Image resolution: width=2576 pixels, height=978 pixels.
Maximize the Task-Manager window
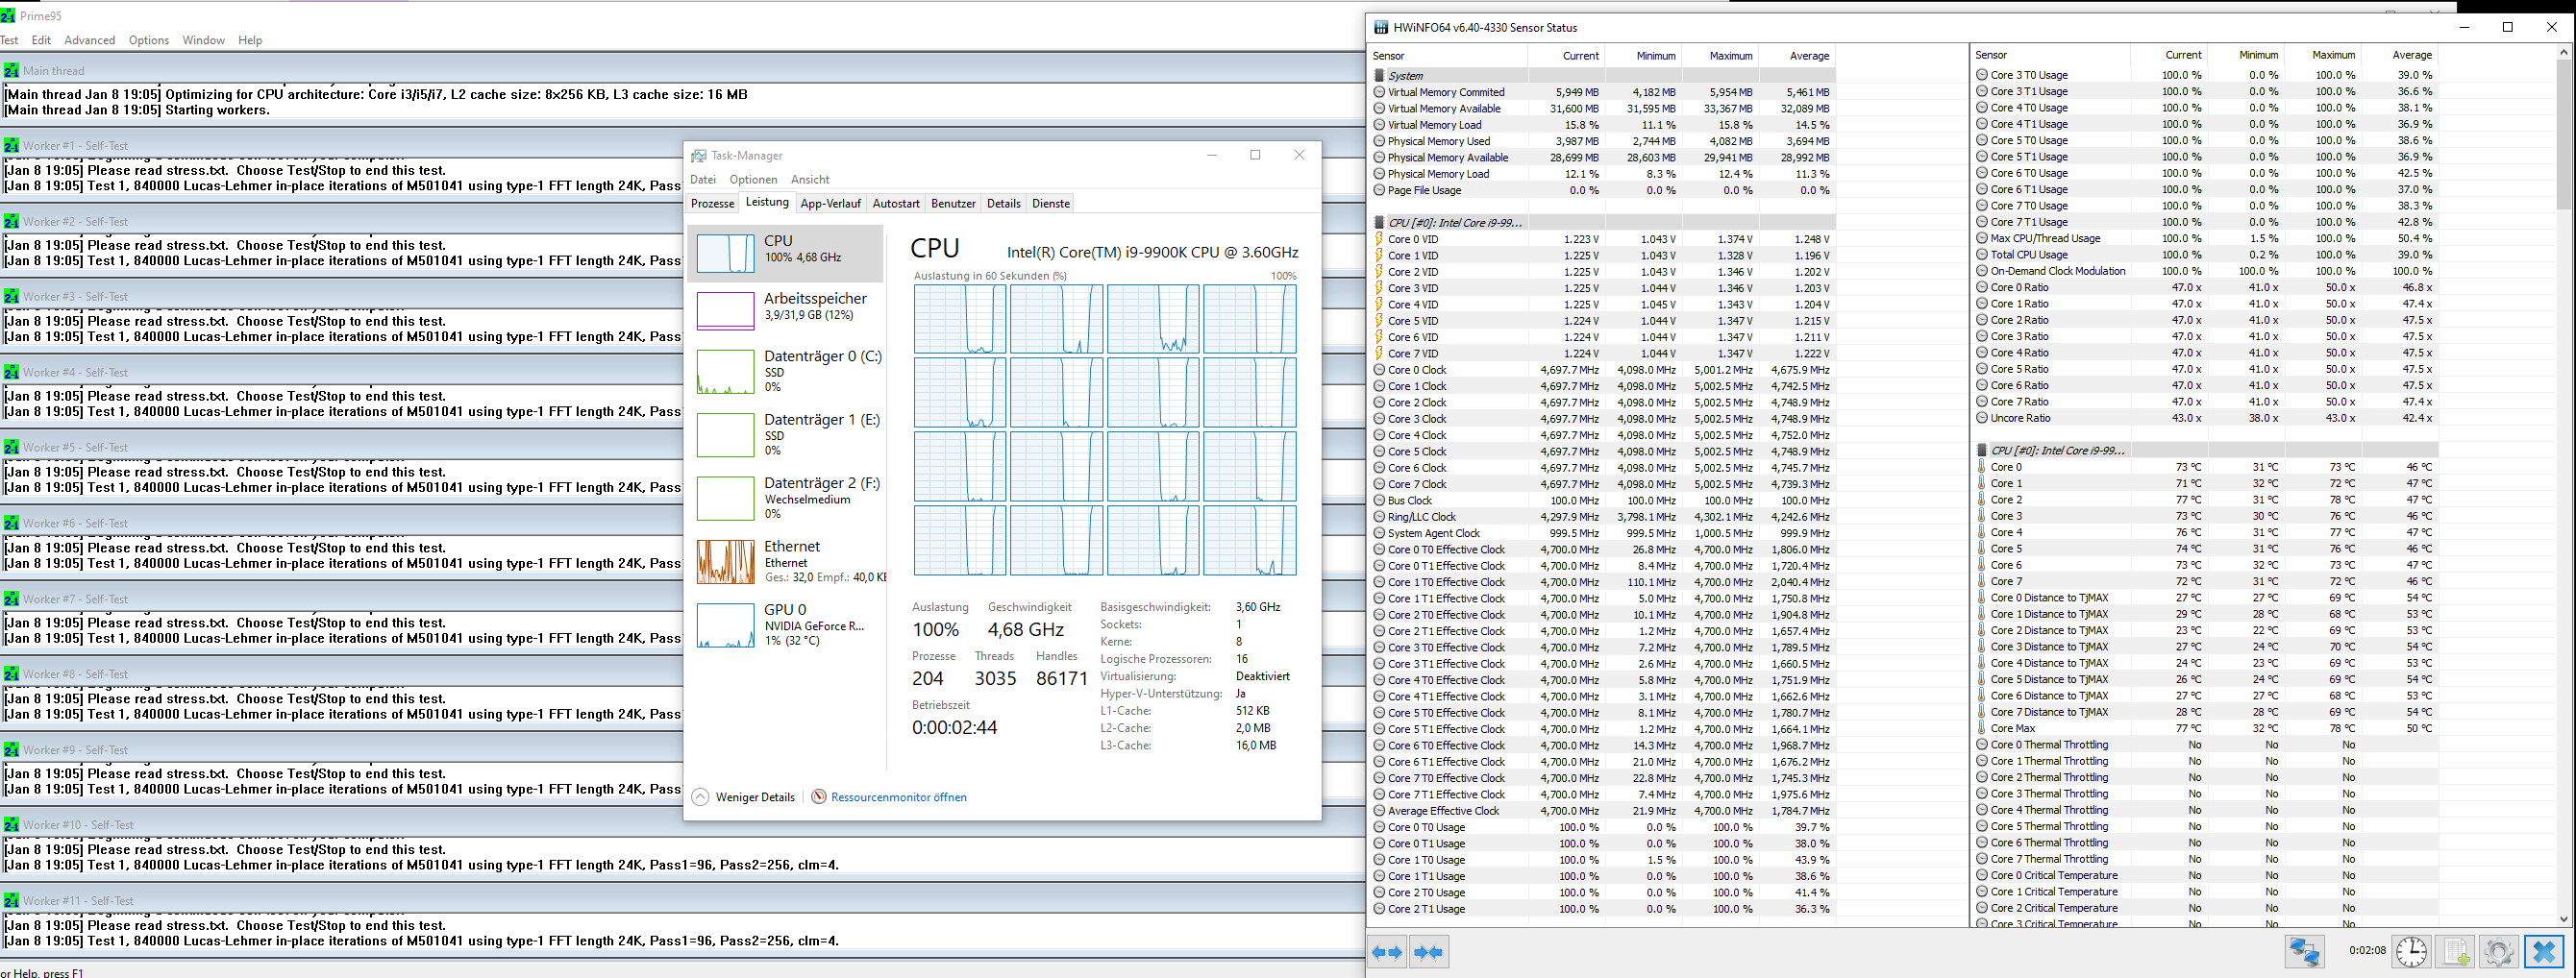tap(1255, 155)
